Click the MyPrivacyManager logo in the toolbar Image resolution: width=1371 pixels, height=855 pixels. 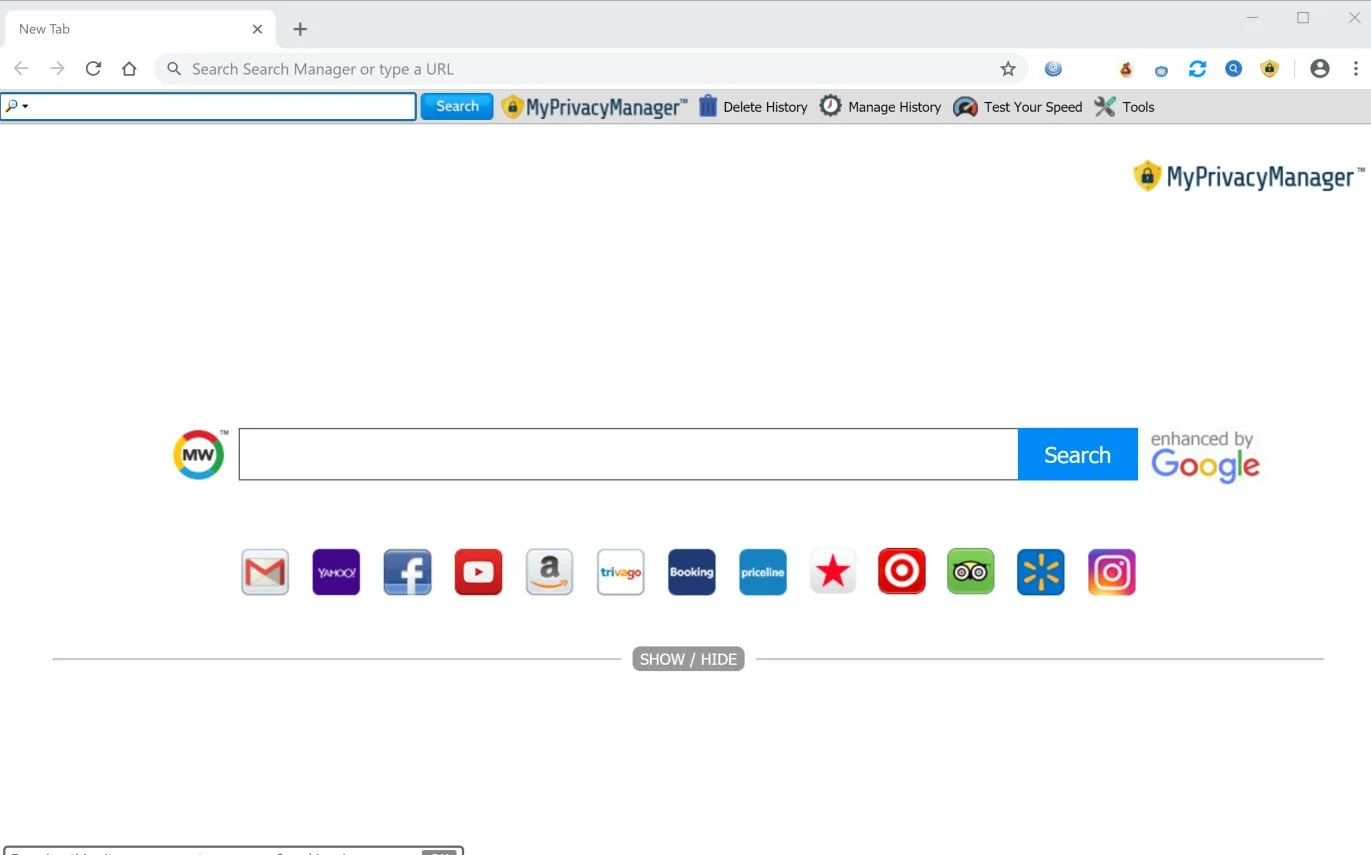click(594, 107)
